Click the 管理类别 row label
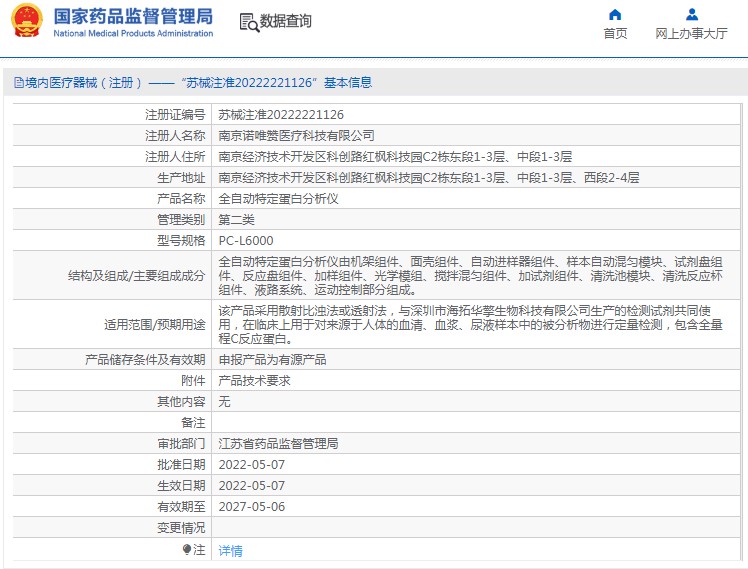This screenshot has height=569, width=748. tap(181, 220)
